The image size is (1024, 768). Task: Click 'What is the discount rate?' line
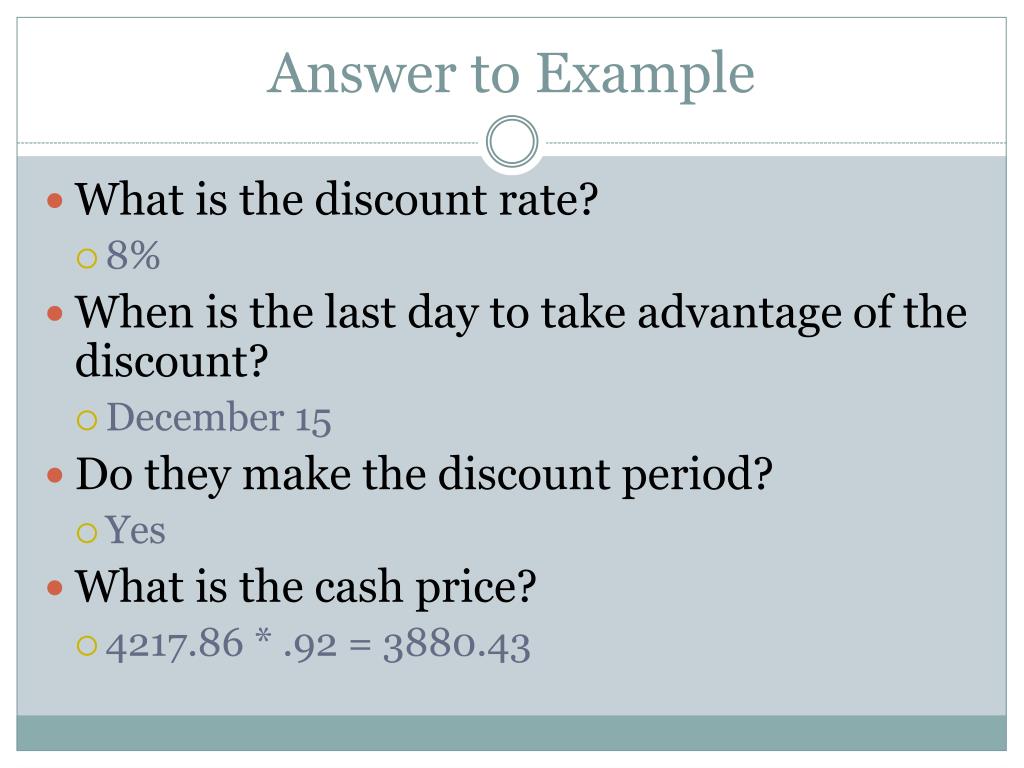336,199
